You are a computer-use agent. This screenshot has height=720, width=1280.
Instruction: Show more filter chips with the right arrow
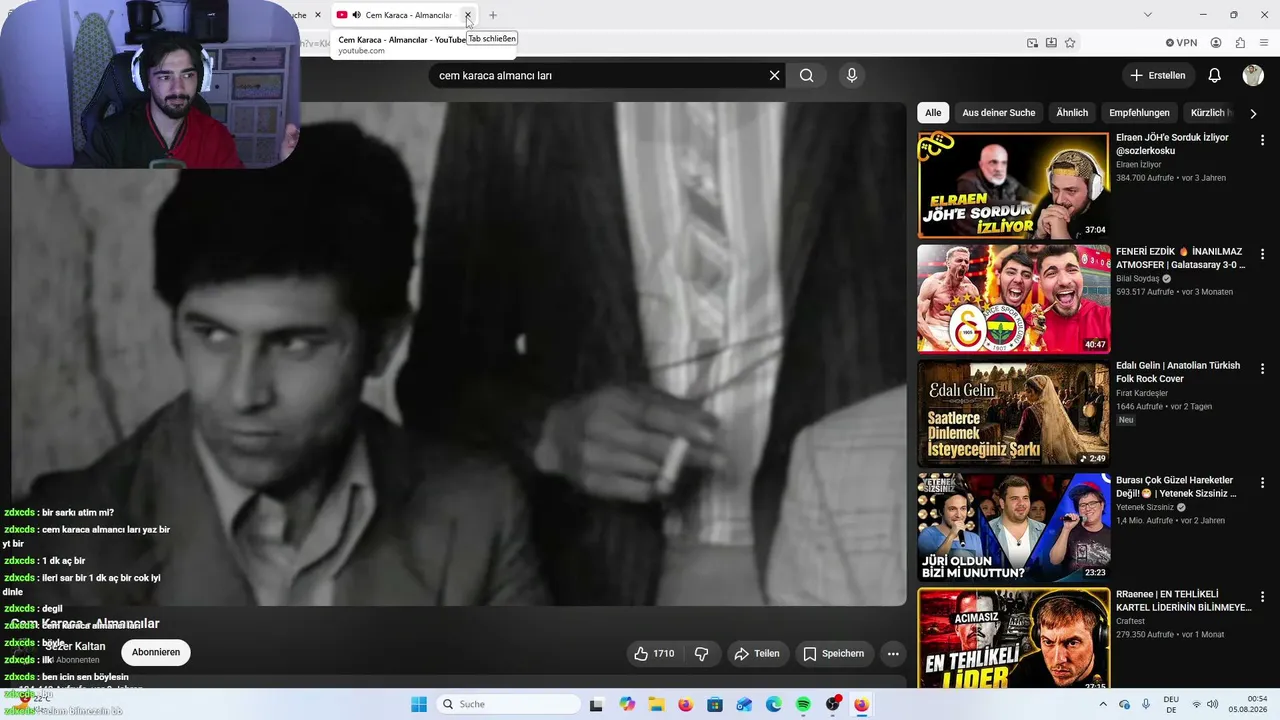pyautogui.click(x=1253, y=113)
